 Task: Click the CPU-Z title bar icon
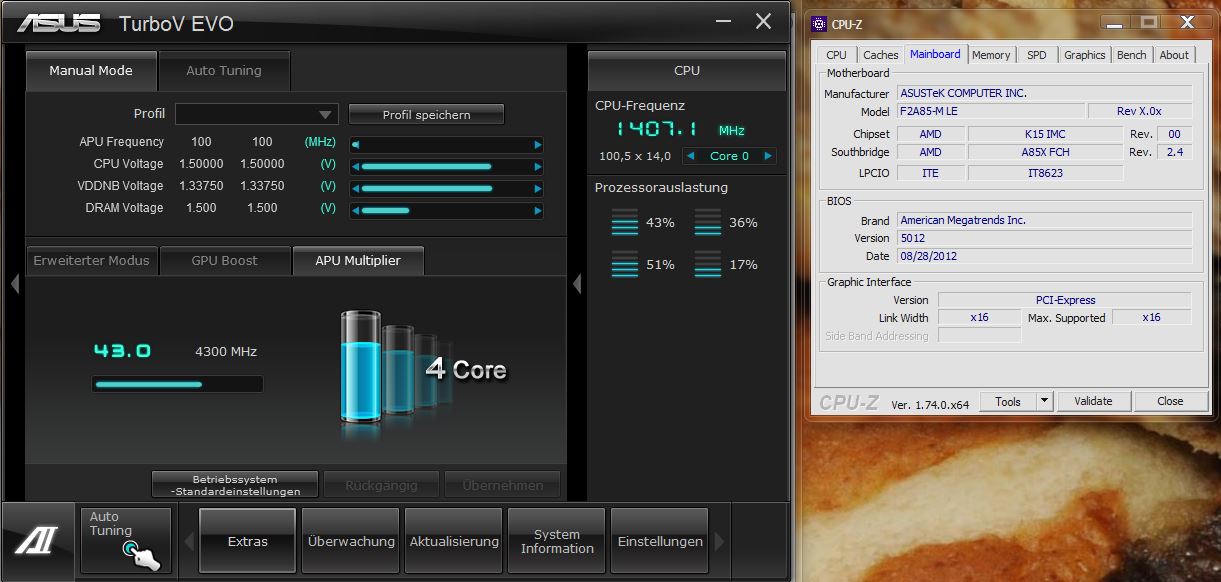point(819,22)
